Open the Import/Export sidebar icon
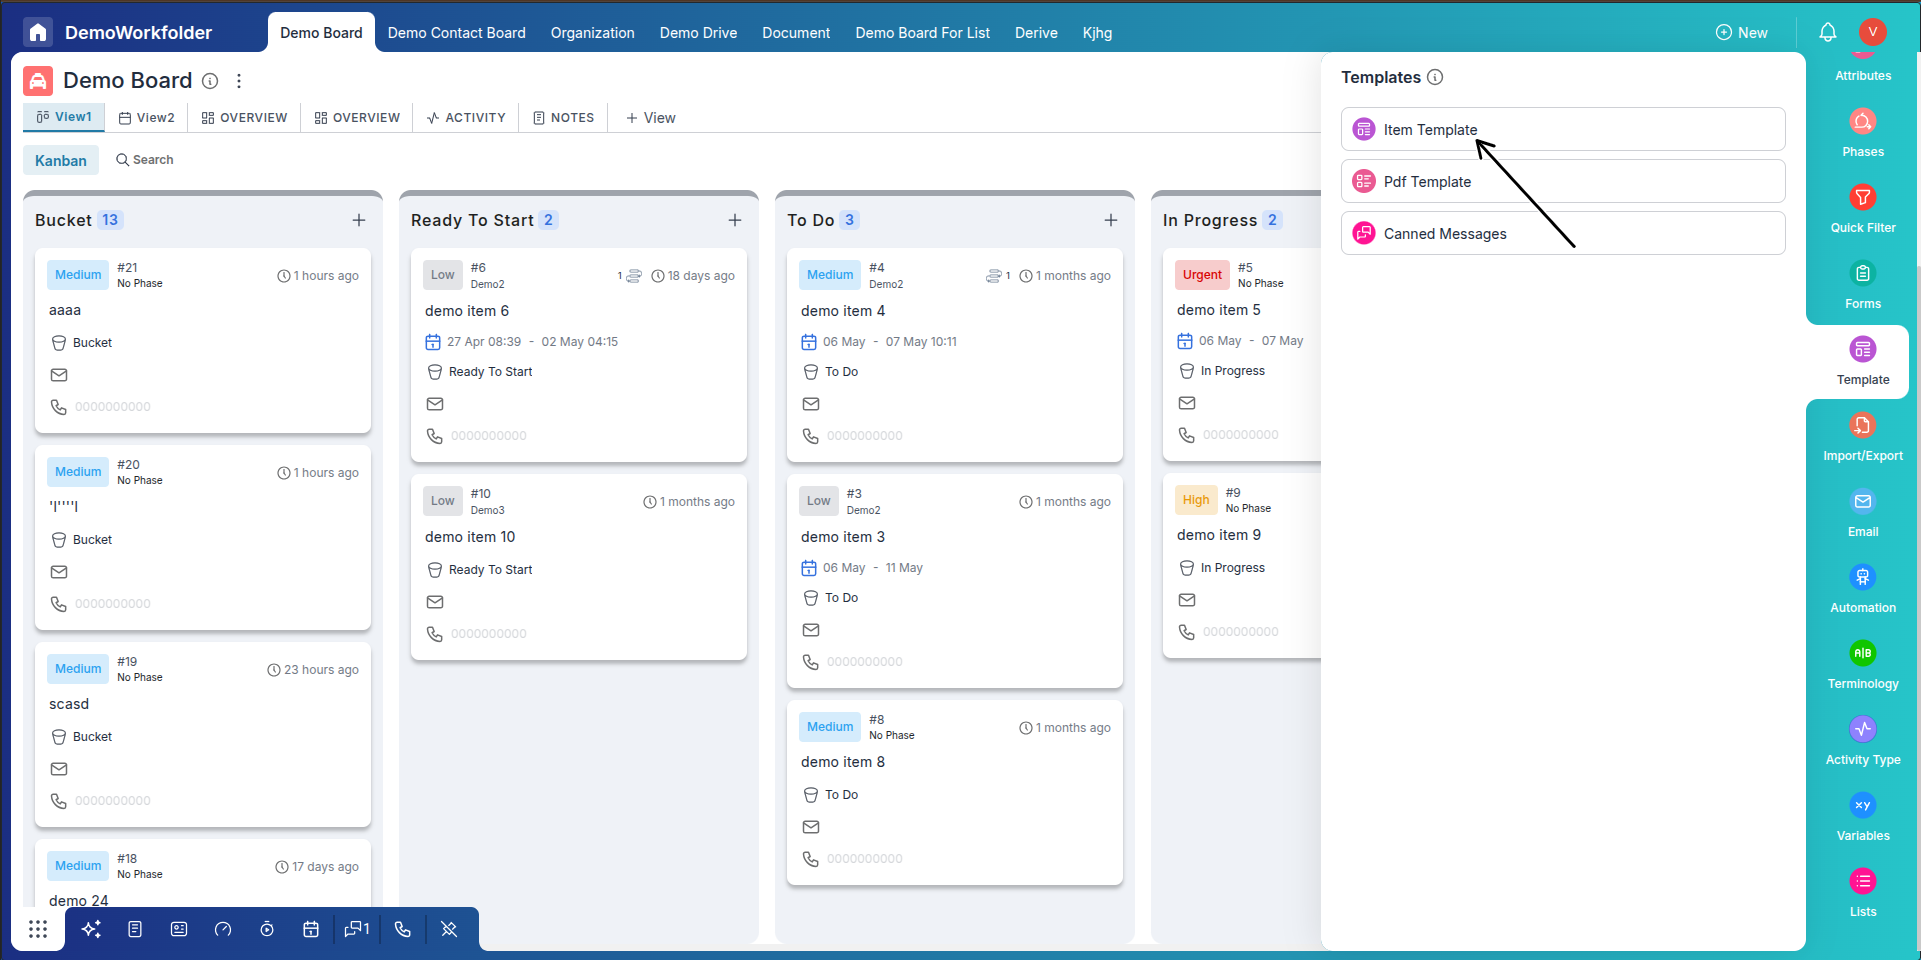The image size is (1921, 960). pos(1862,426)
